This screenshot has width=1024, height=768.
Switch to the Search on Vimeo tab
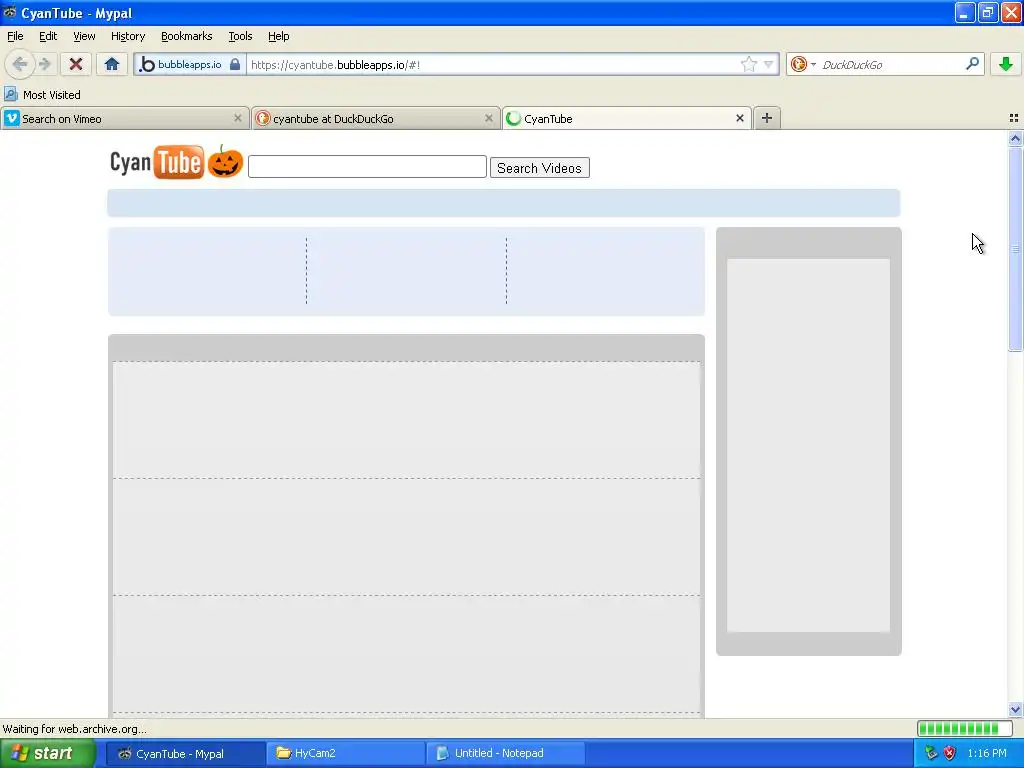click(125, 118)
